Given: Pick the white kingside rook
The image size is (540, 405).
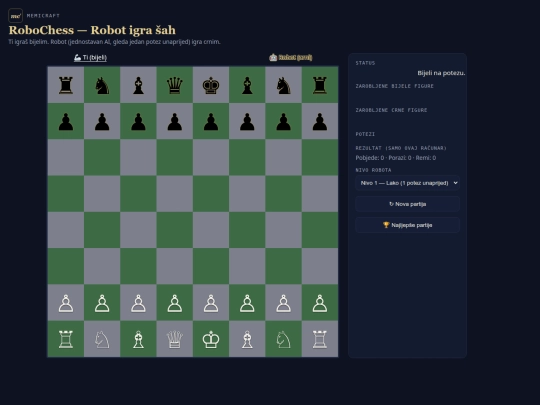Looking at the screenshot, I should click(x=320, y=339).
